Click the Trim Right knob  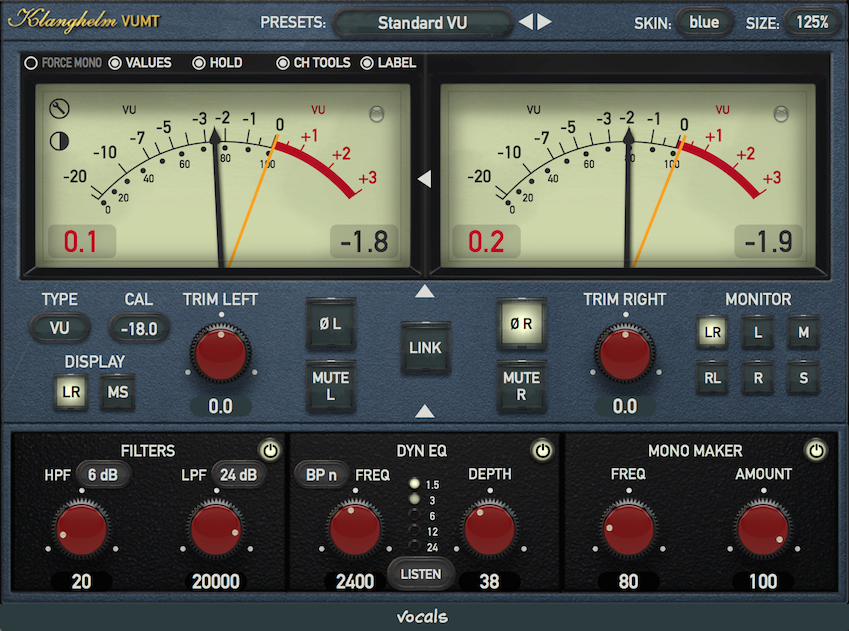pyautogui.click(x=625, y=353)
